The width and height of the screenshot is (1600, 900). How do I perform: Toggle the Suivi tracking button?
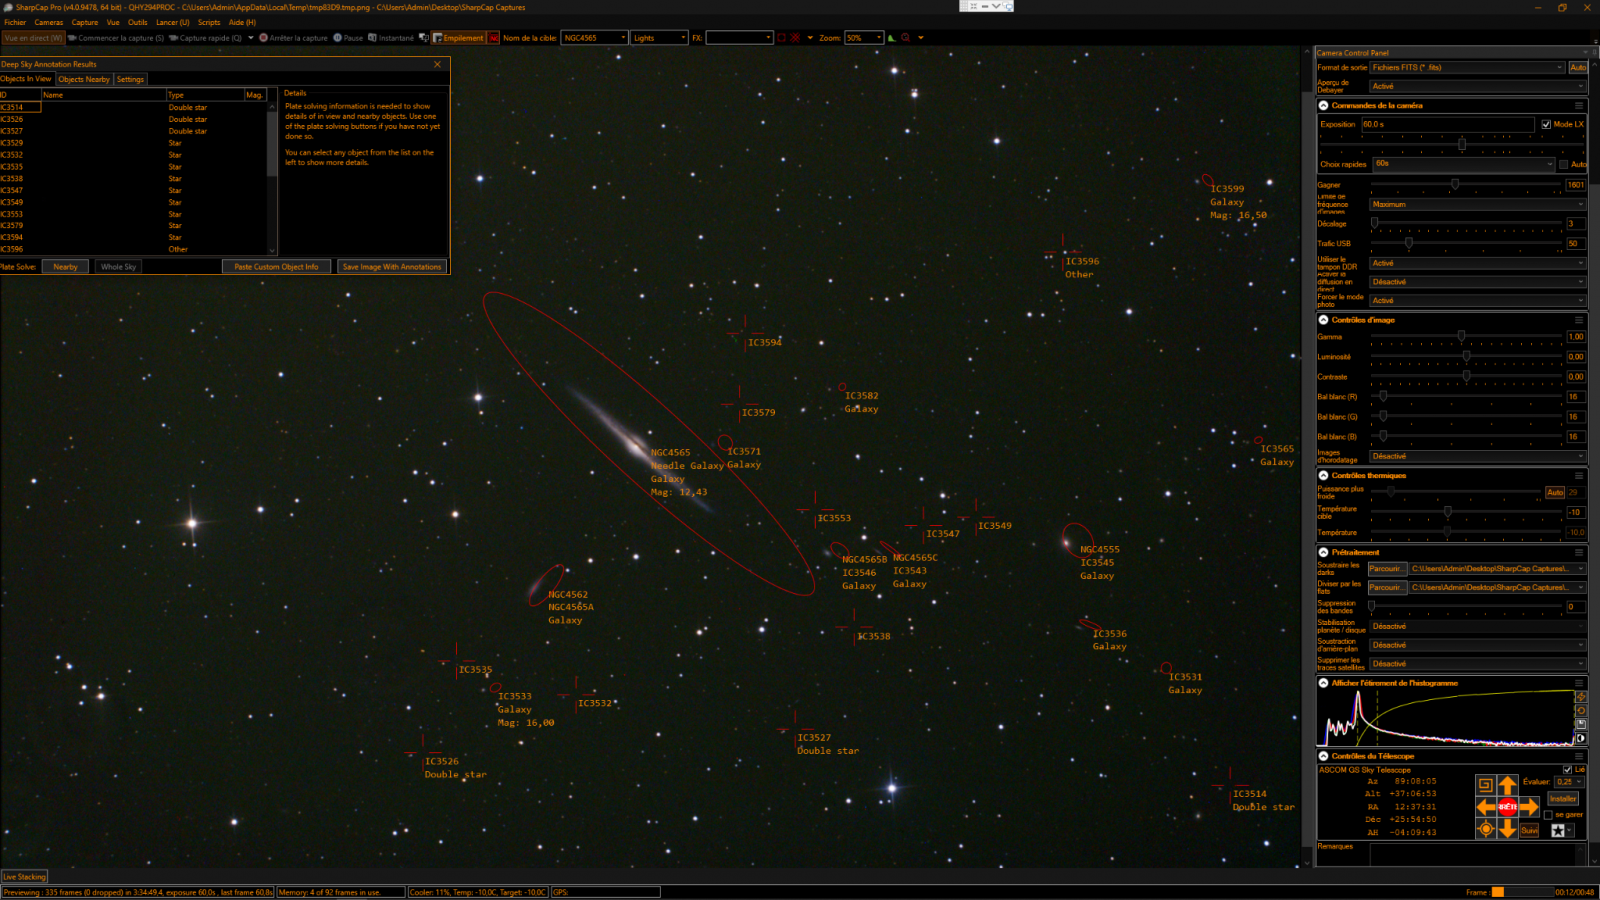1530,830
